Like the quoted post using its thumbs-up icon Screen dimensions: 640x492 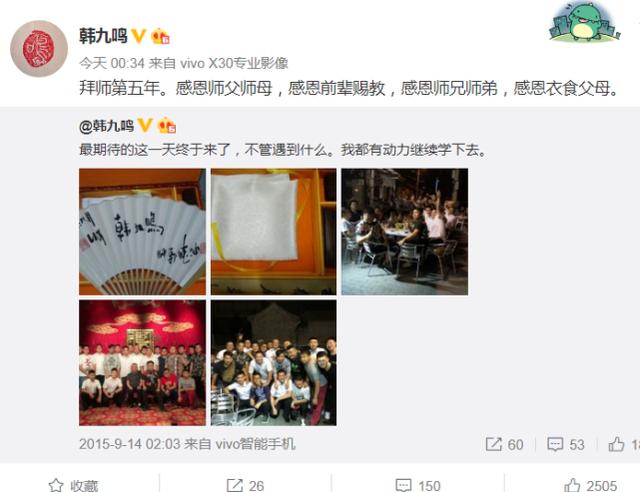(x=616, y=444)
